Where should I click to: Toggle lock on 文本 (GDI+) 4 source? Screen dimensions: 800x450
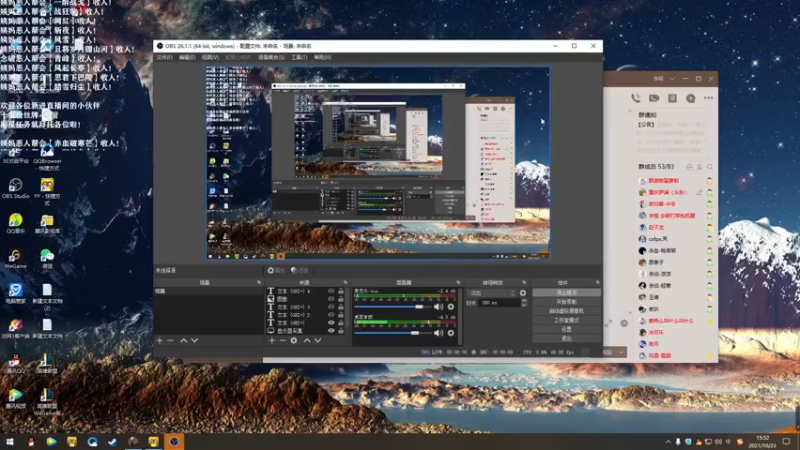pos(341,291)
